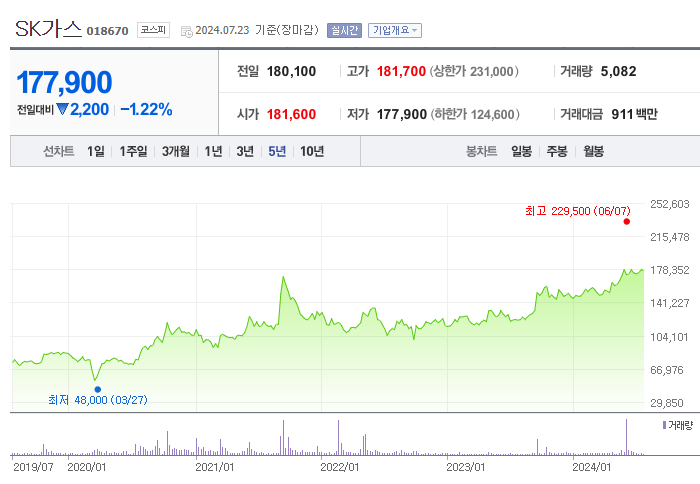This screenshot has height=484, width=700.
Task: Click the 최고 229,500 (06/07) label
Action: 578,211
